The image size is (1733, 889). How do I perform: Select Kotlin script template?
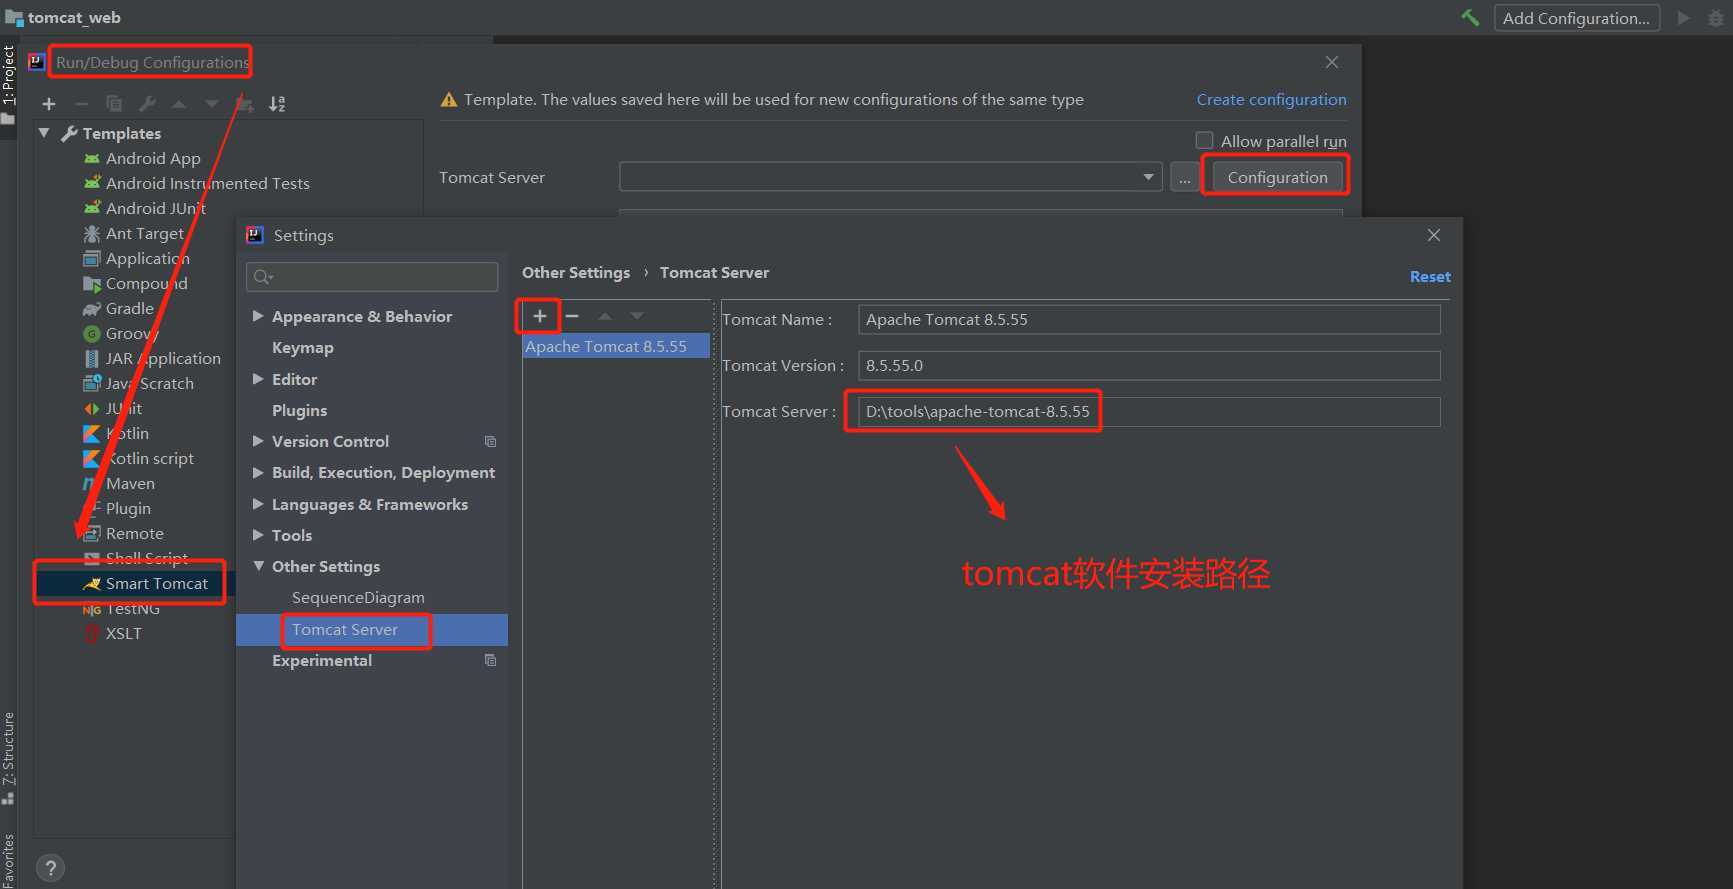click(x=150, y=458)
